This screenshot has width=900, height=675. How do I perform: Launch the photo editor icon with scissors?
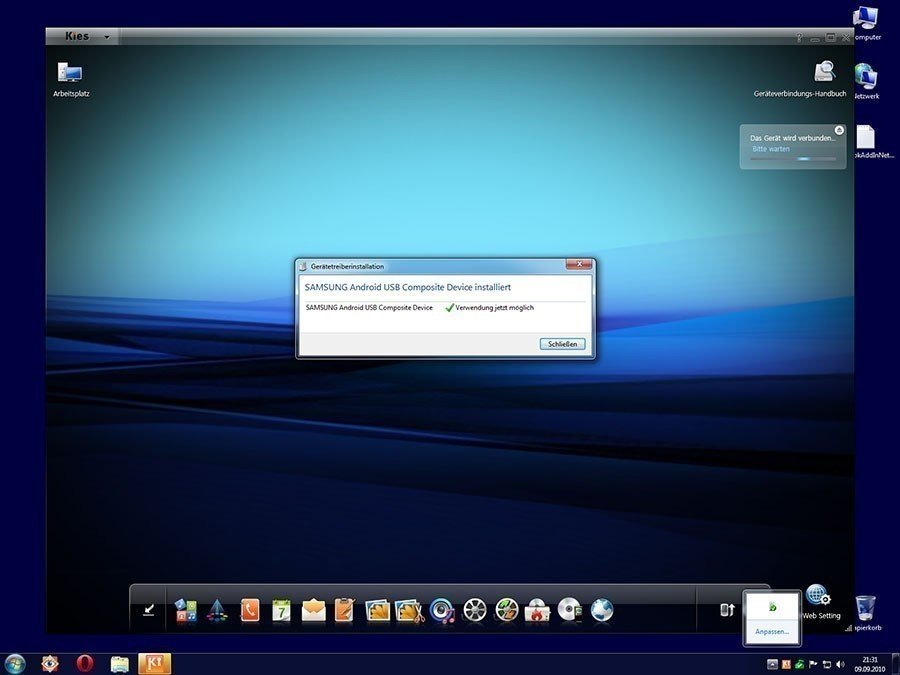click(410, 611)
